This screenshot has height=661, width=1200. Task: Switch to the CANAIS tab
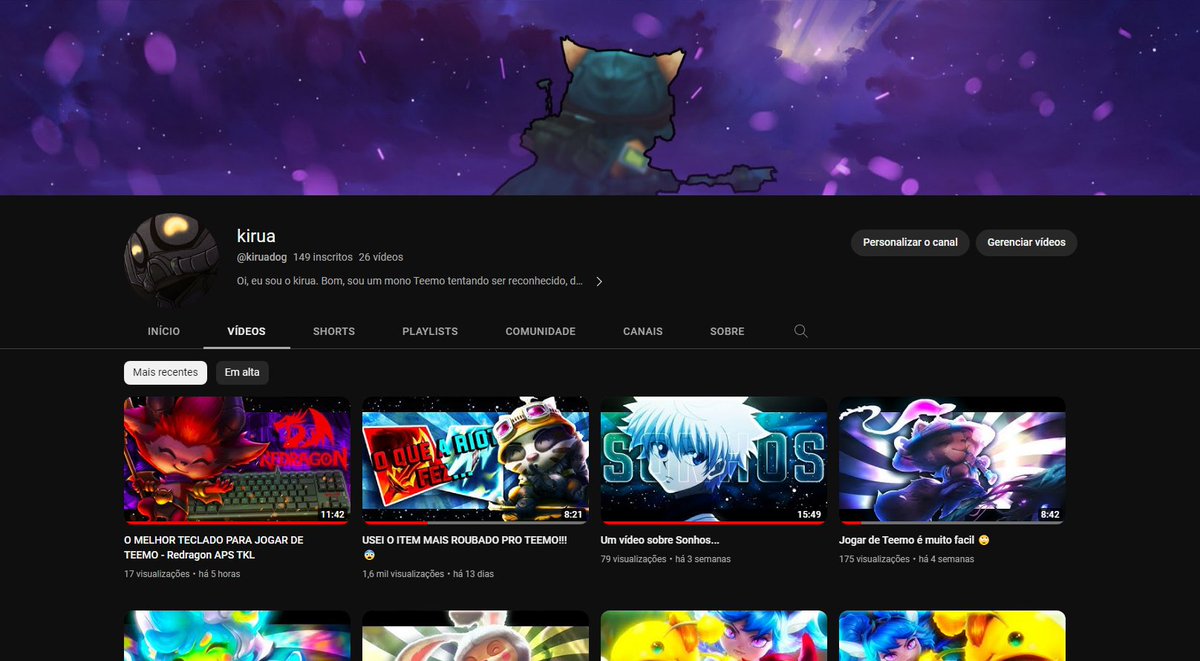pyautogui.click(x=643, y=331)
